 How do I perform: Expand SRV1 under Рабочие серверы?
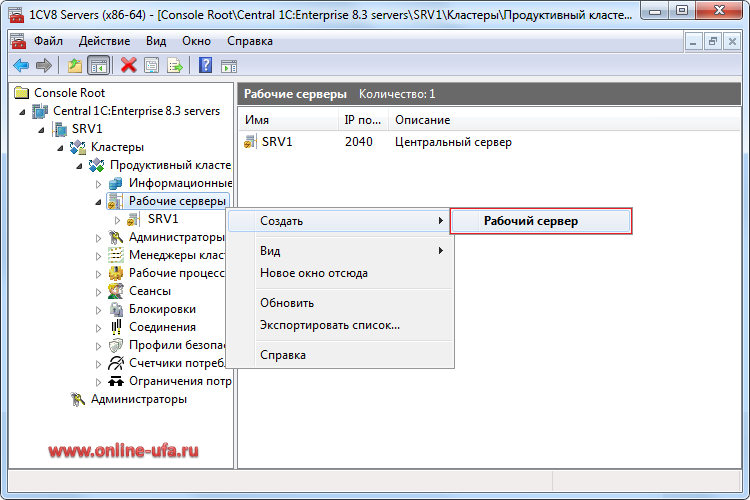[117, 220]
